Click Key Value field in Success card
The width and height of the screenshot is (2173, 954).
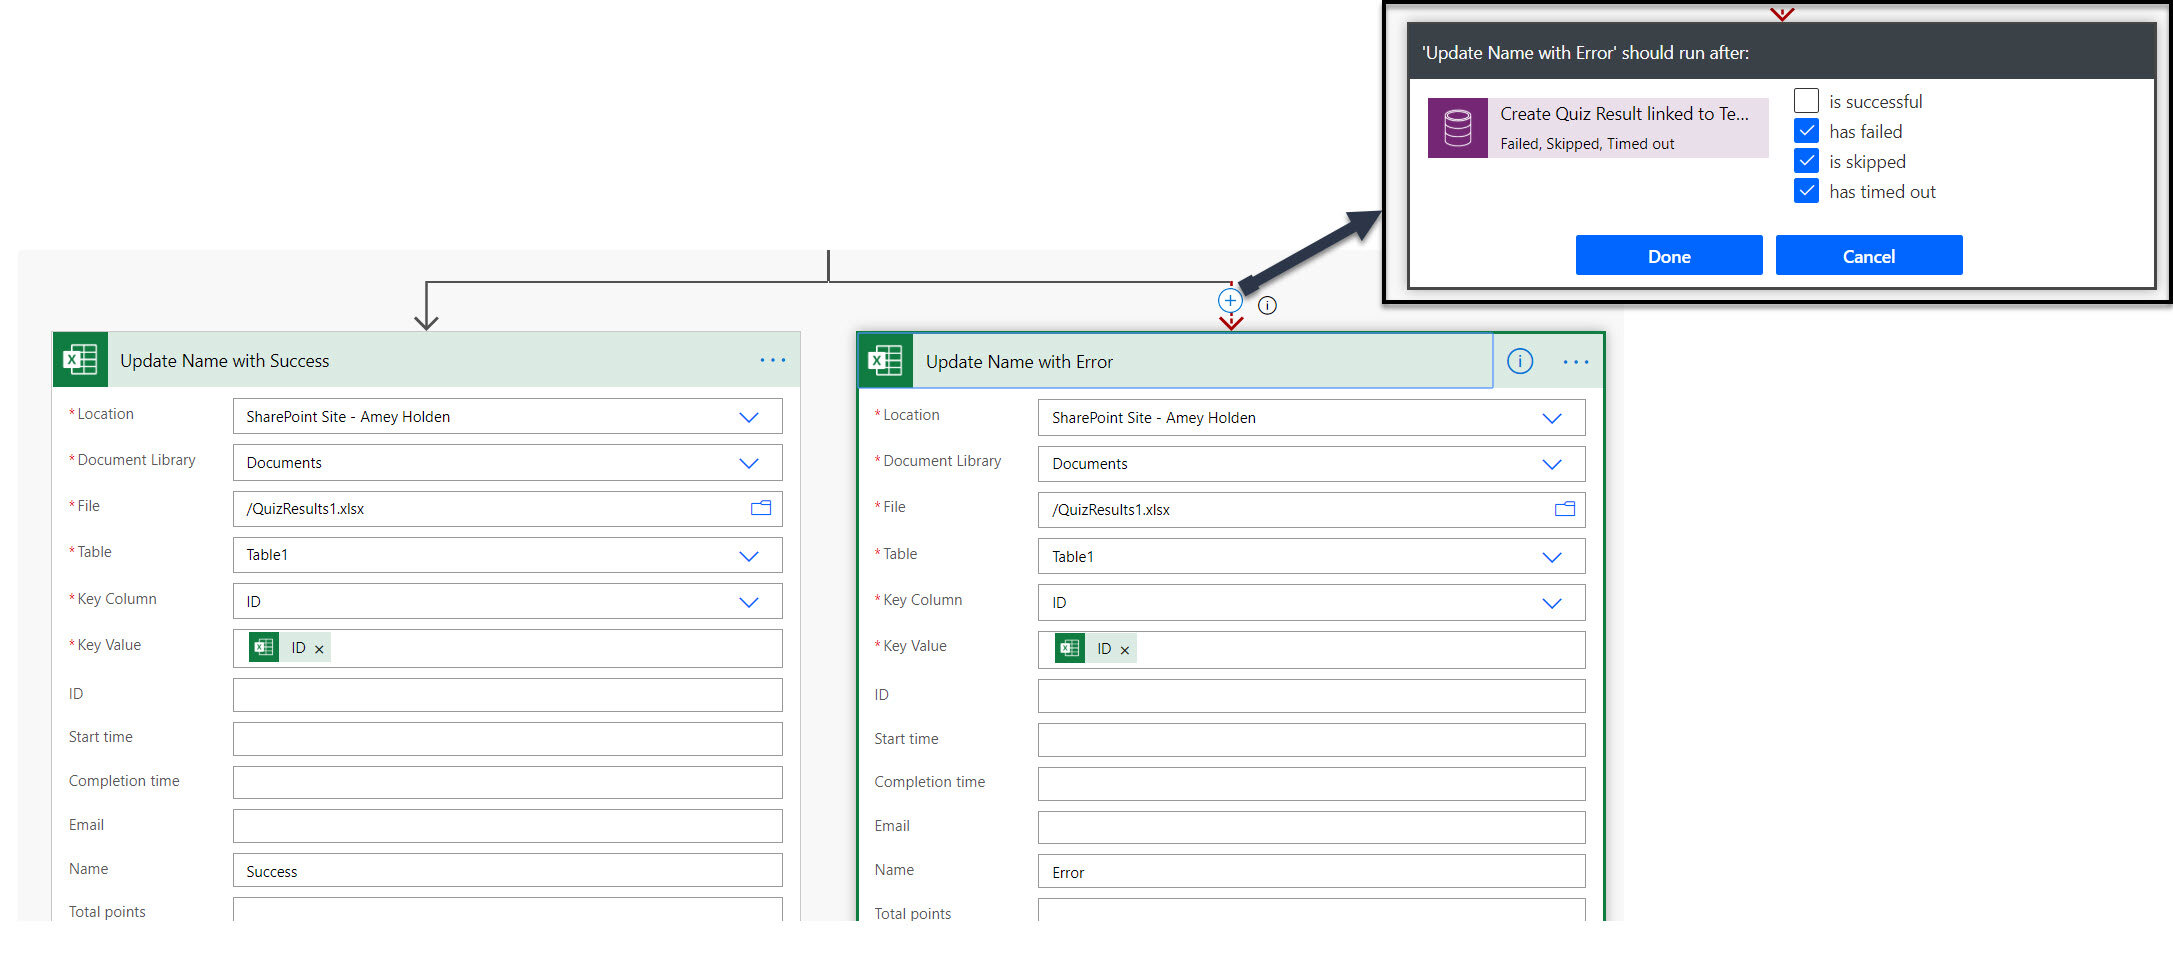coord(508,648)
